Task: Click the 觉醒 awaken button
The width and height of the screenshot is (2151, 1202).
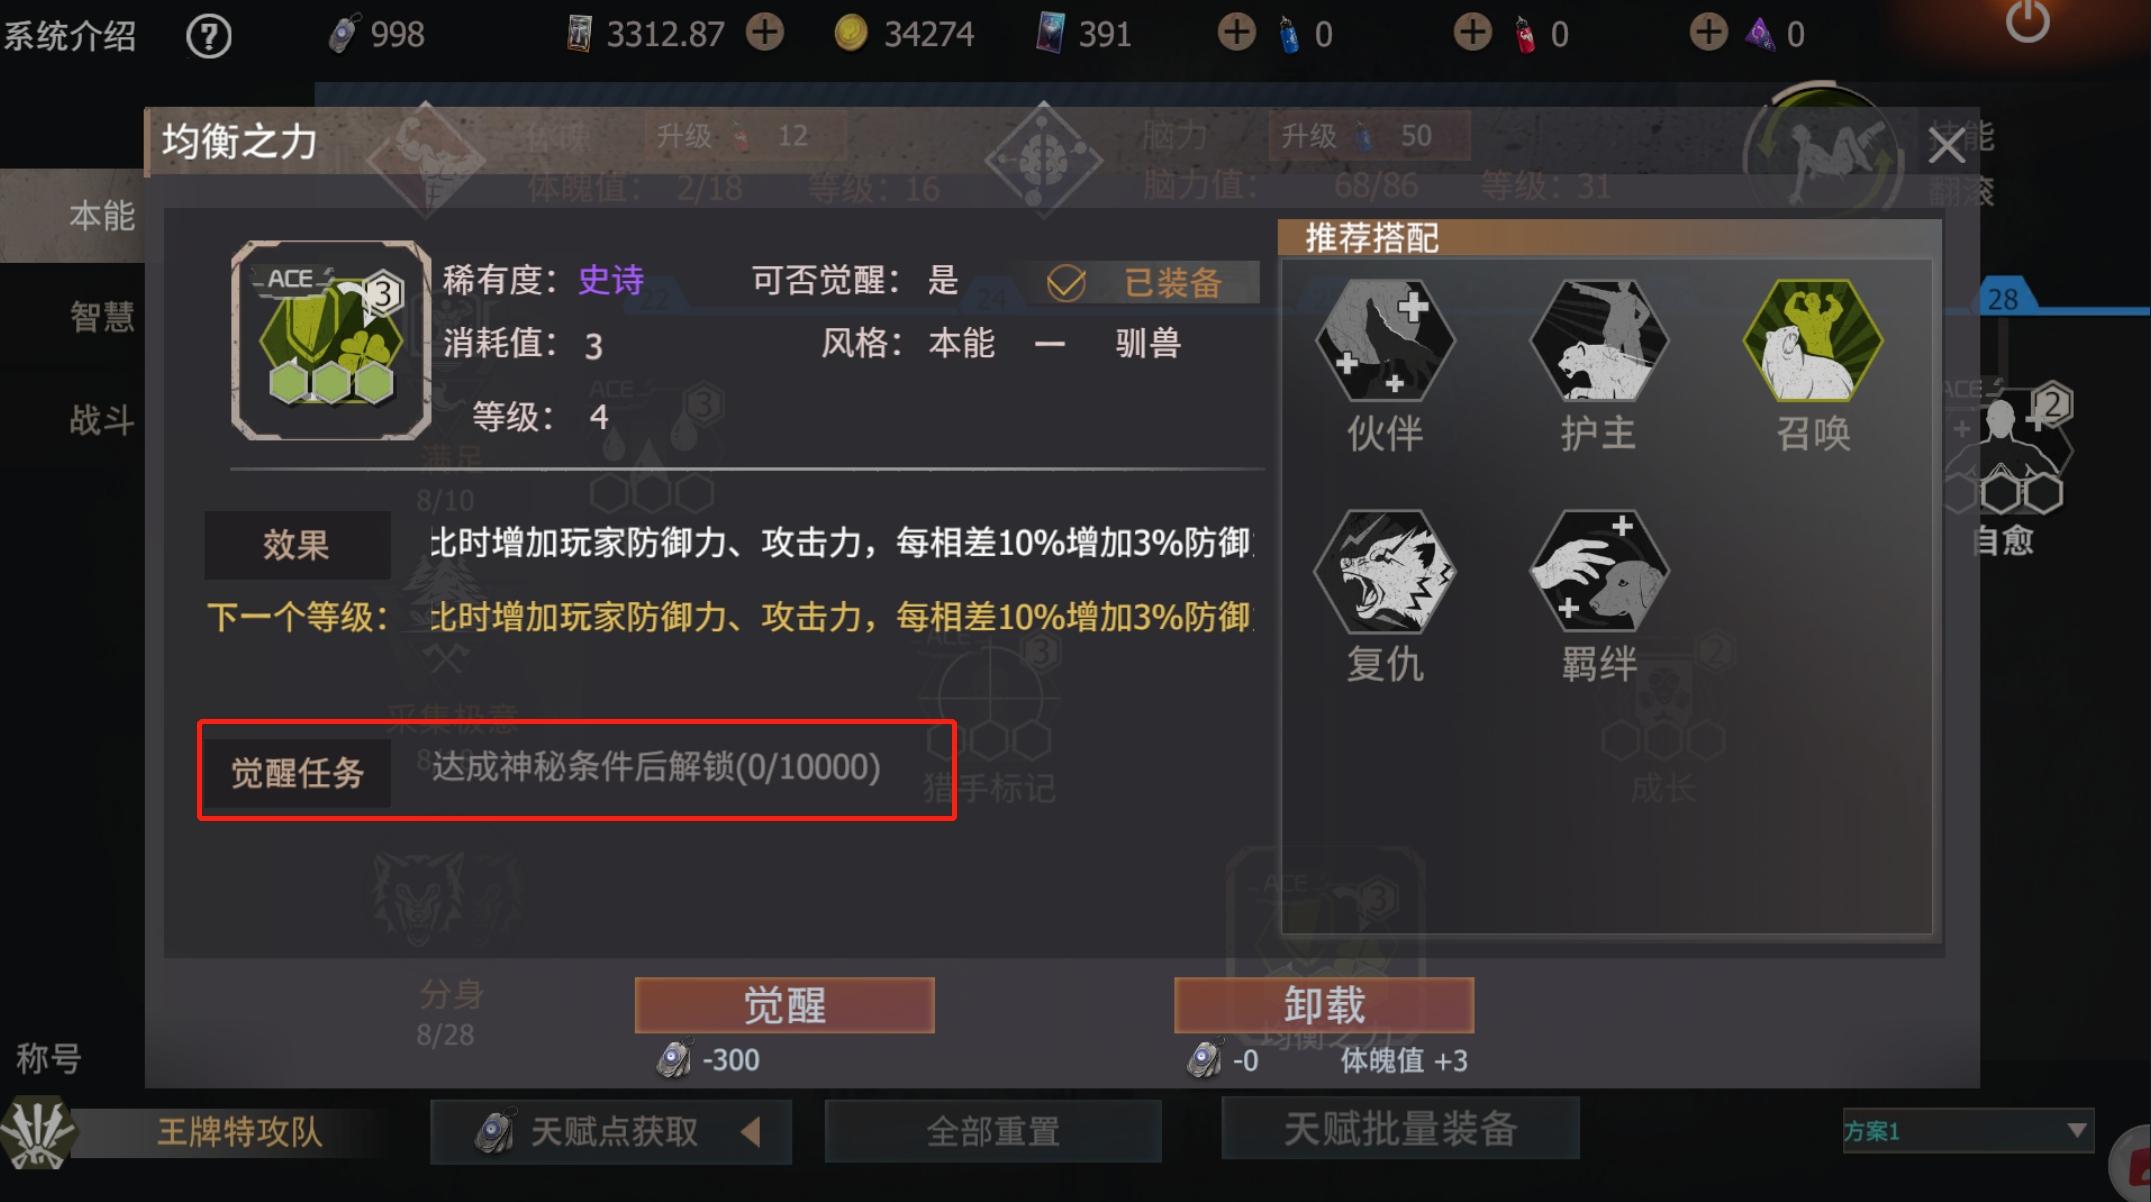Action: [784, 1005]
